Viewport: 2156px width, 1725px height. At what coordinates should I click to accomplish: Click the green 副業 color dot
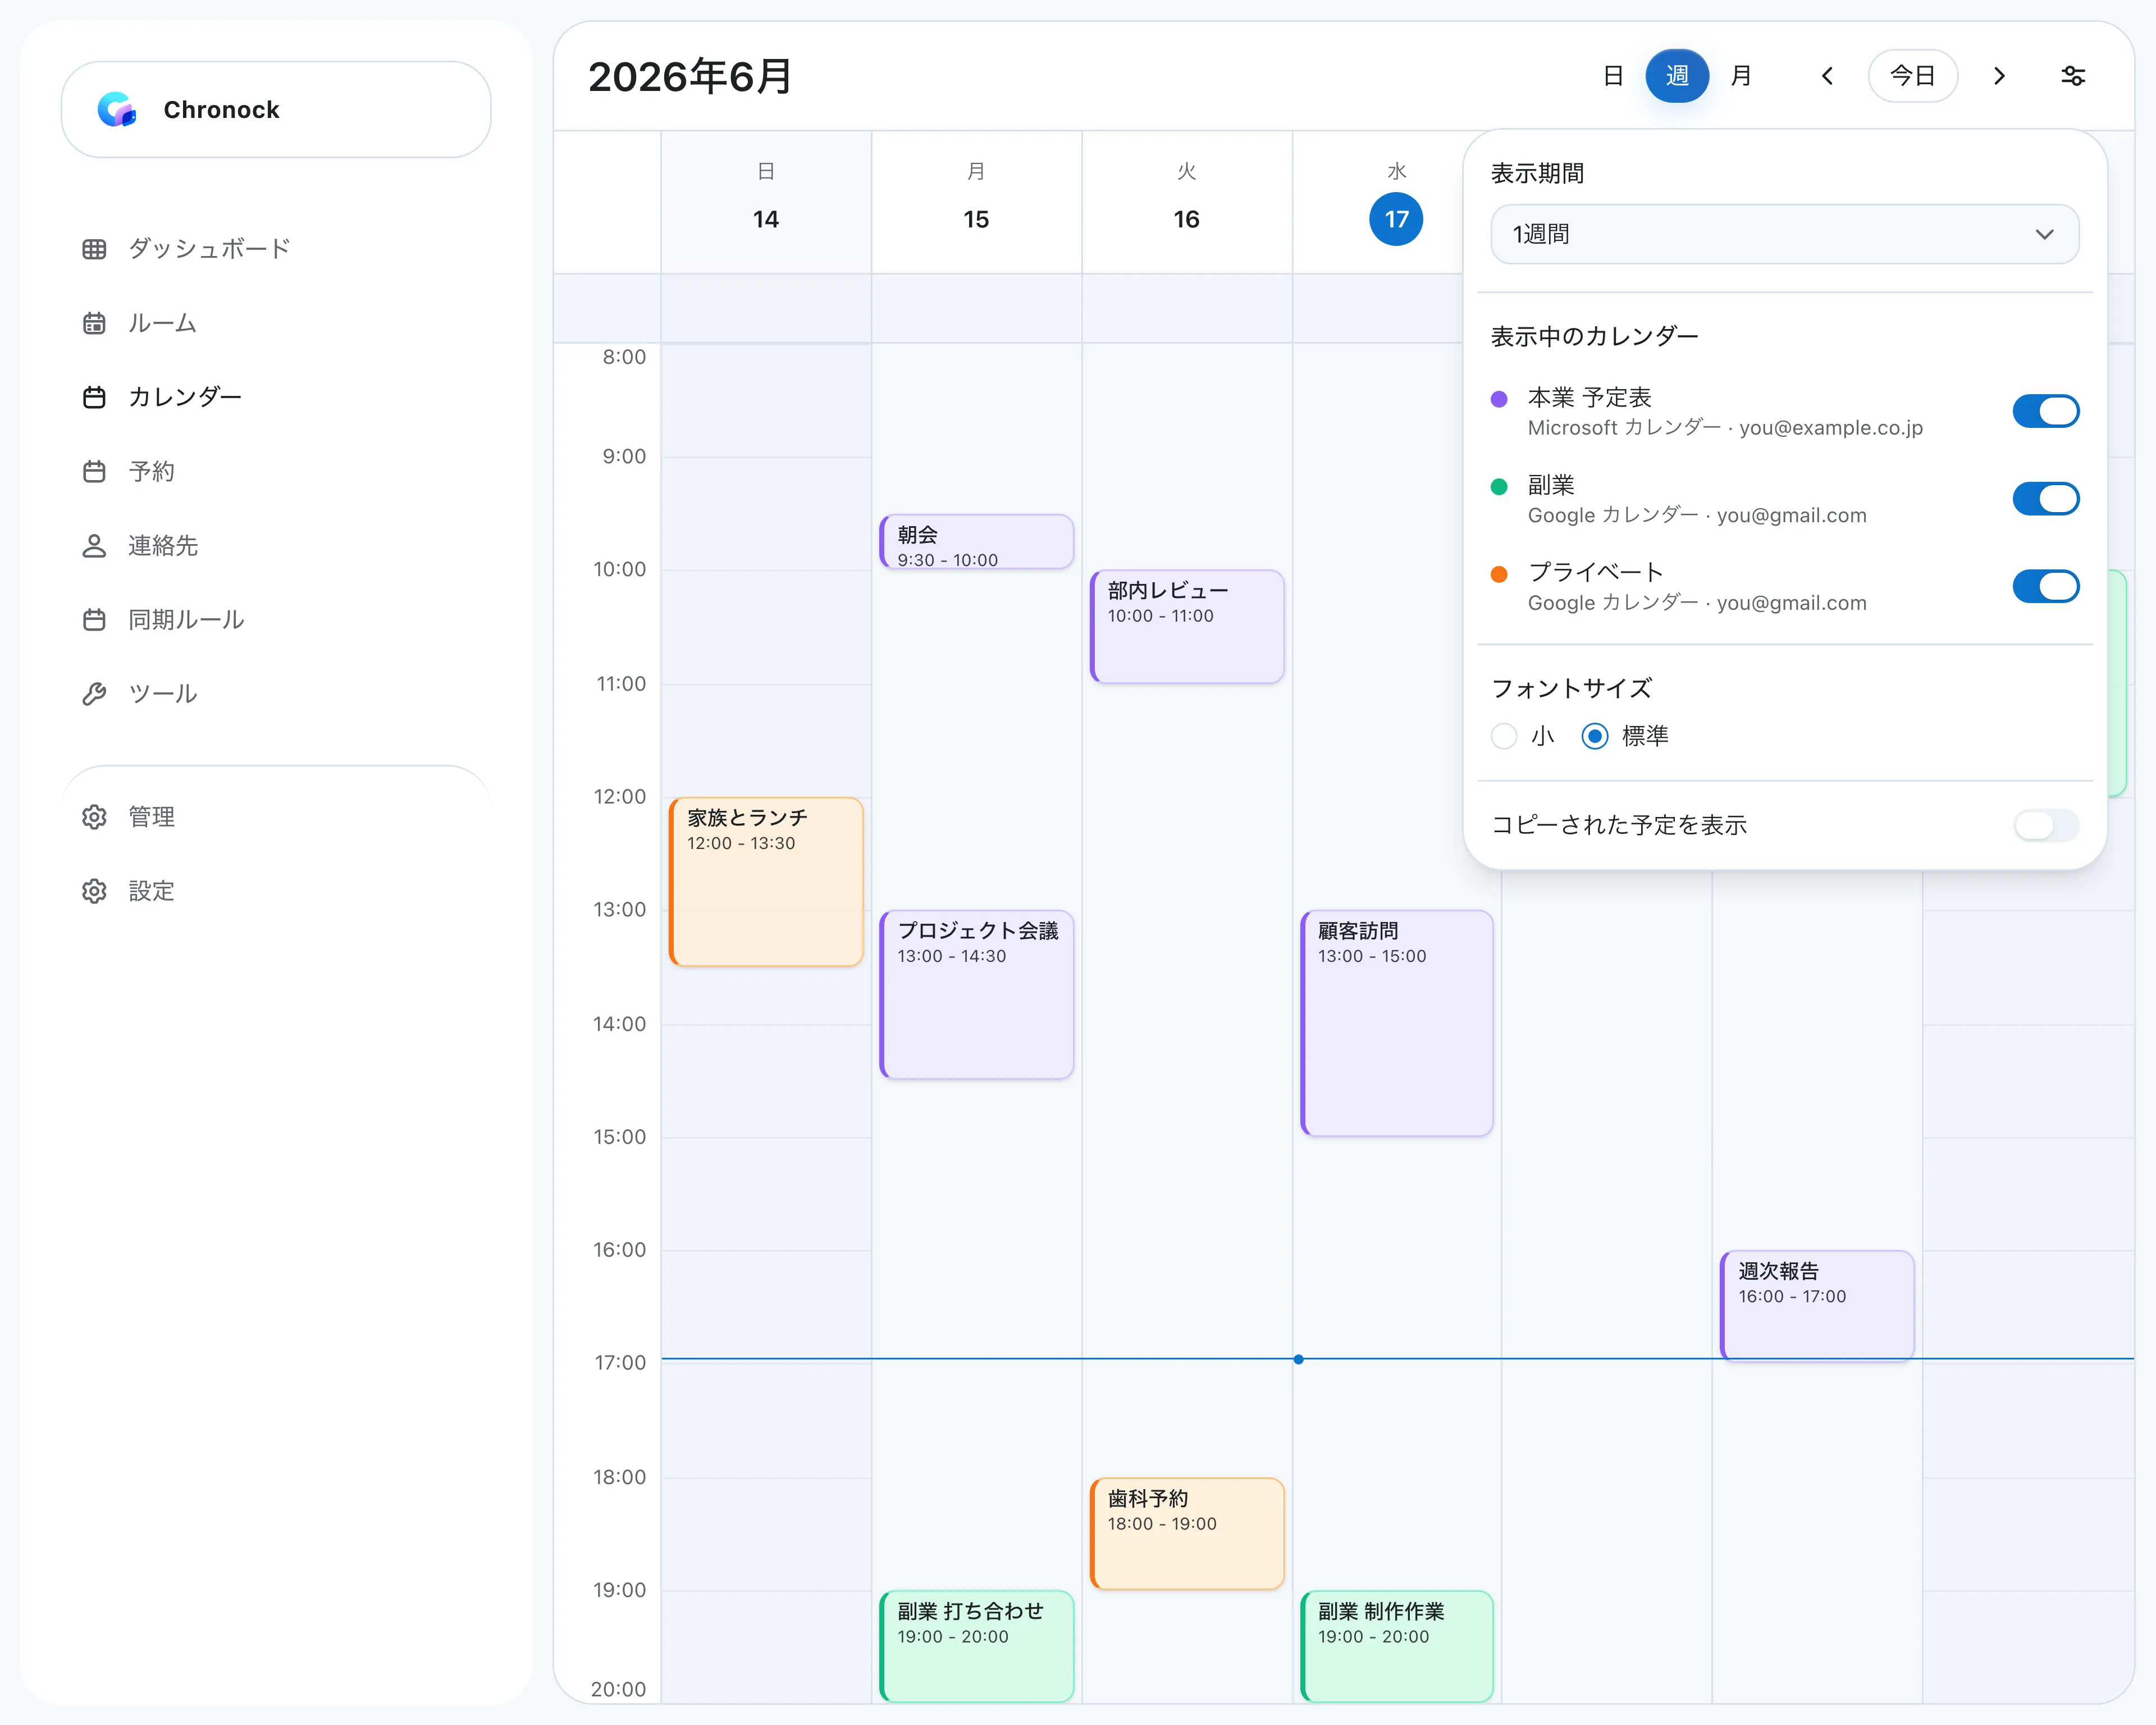(x=1499, y=487)
